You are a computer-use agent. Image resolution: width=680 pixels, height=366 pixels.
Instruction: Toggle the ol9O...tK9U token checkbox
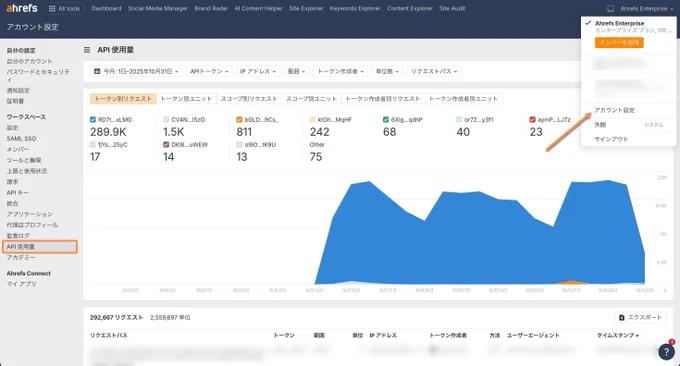[239, 145]
